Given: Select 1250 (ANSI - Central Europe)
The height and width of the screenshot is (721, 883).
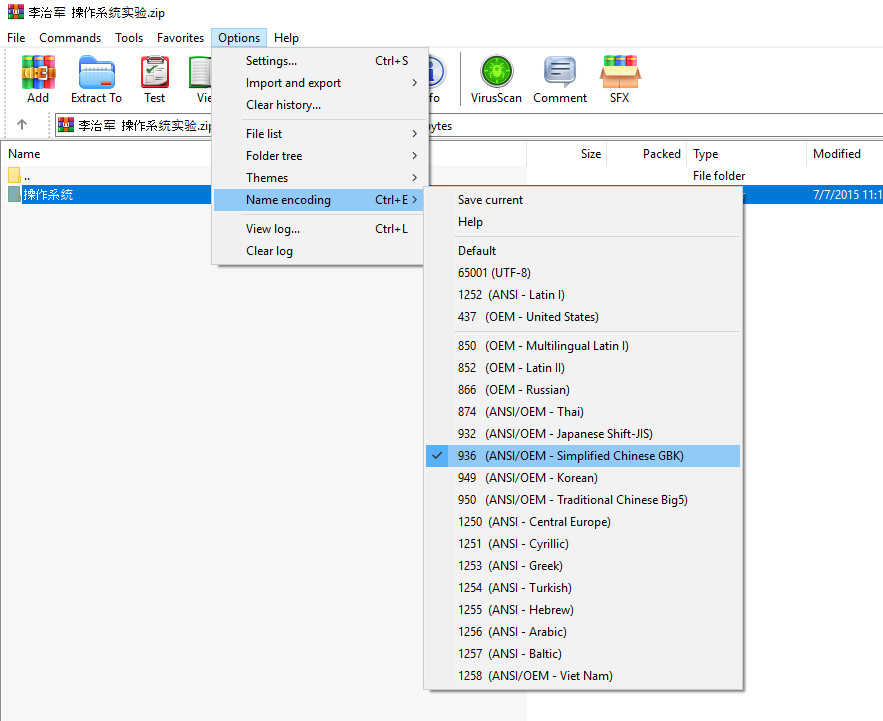Looking at the screenshot, I should [583, 522].
